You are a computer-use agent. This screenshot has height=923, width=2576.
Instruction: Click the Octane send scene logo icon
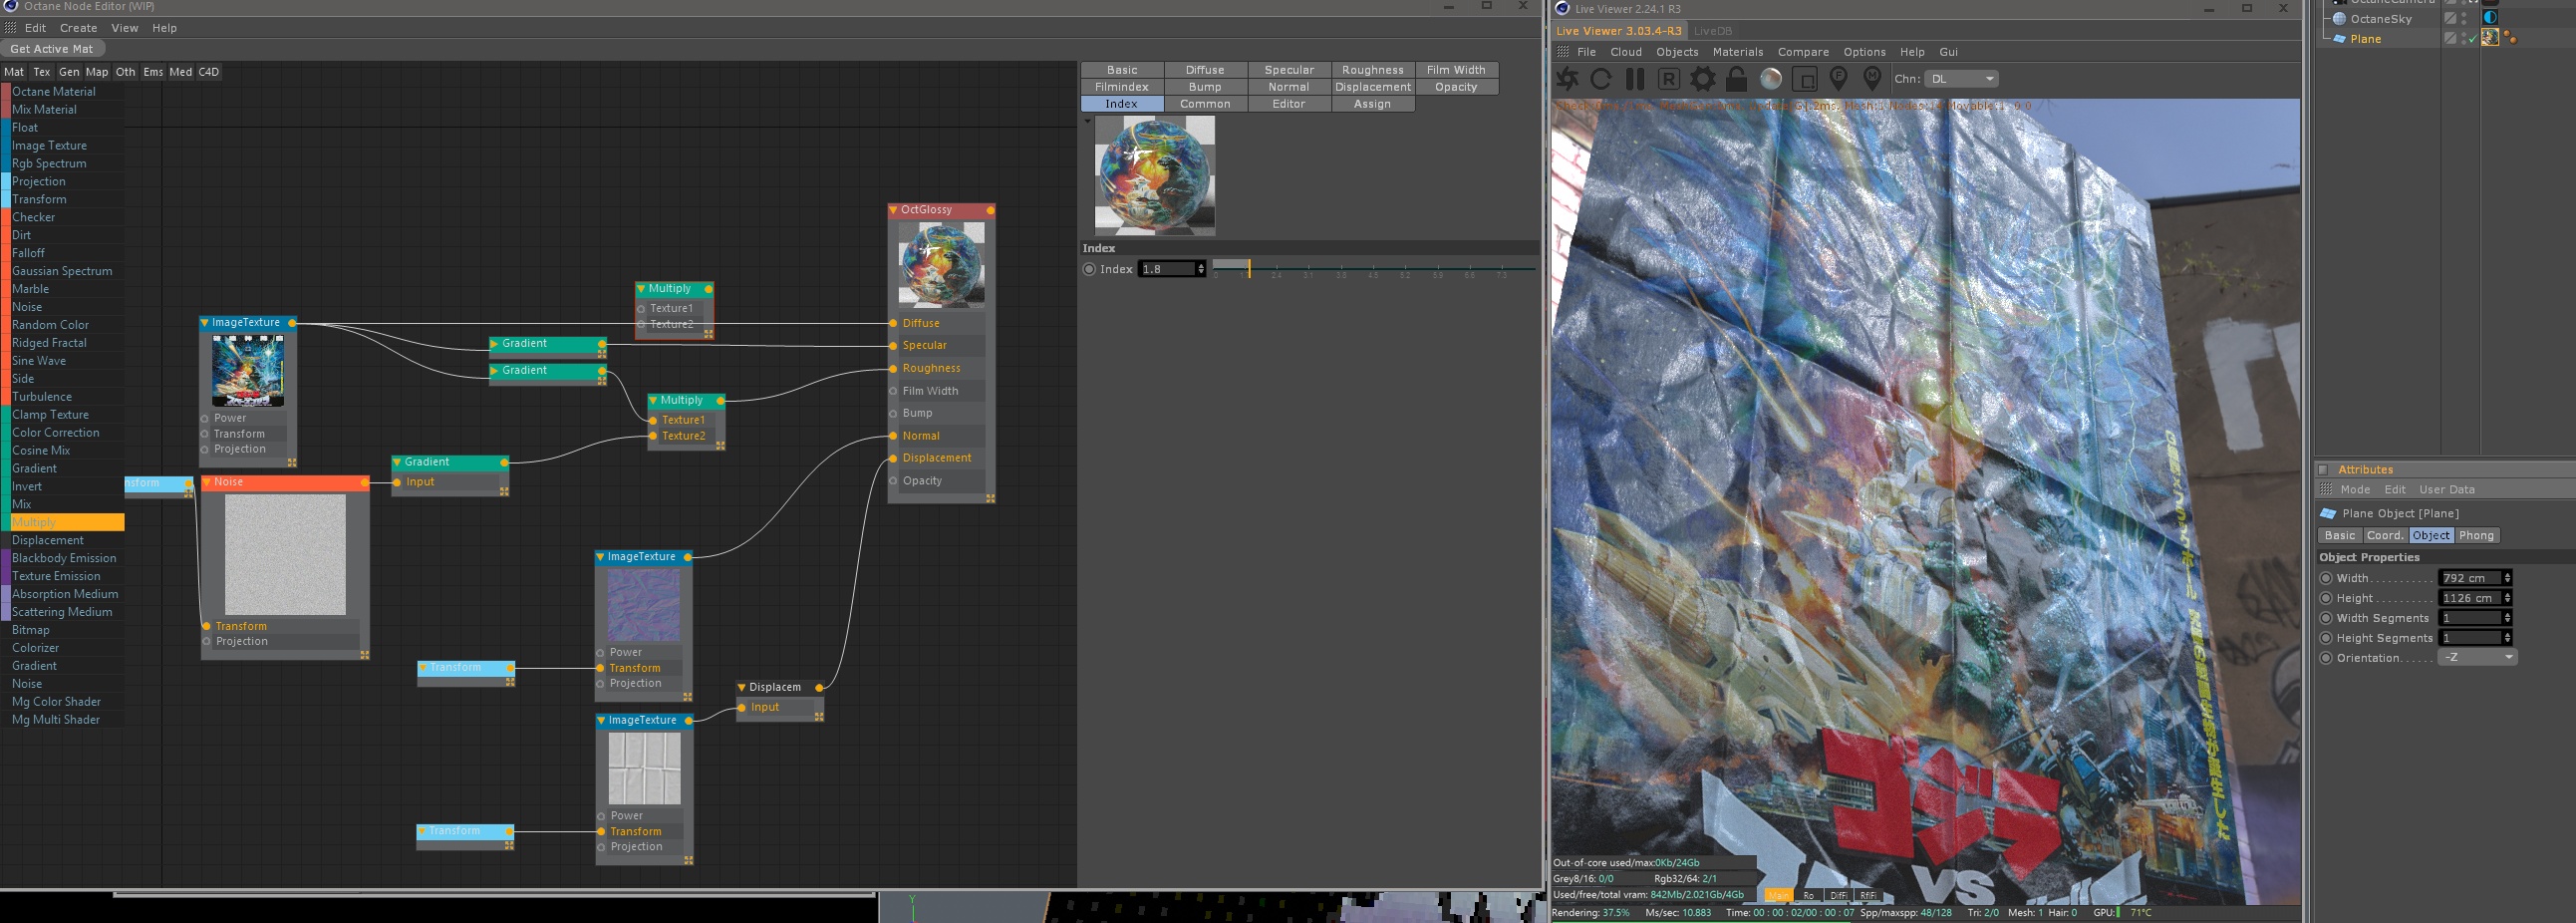pos(1568,79)
